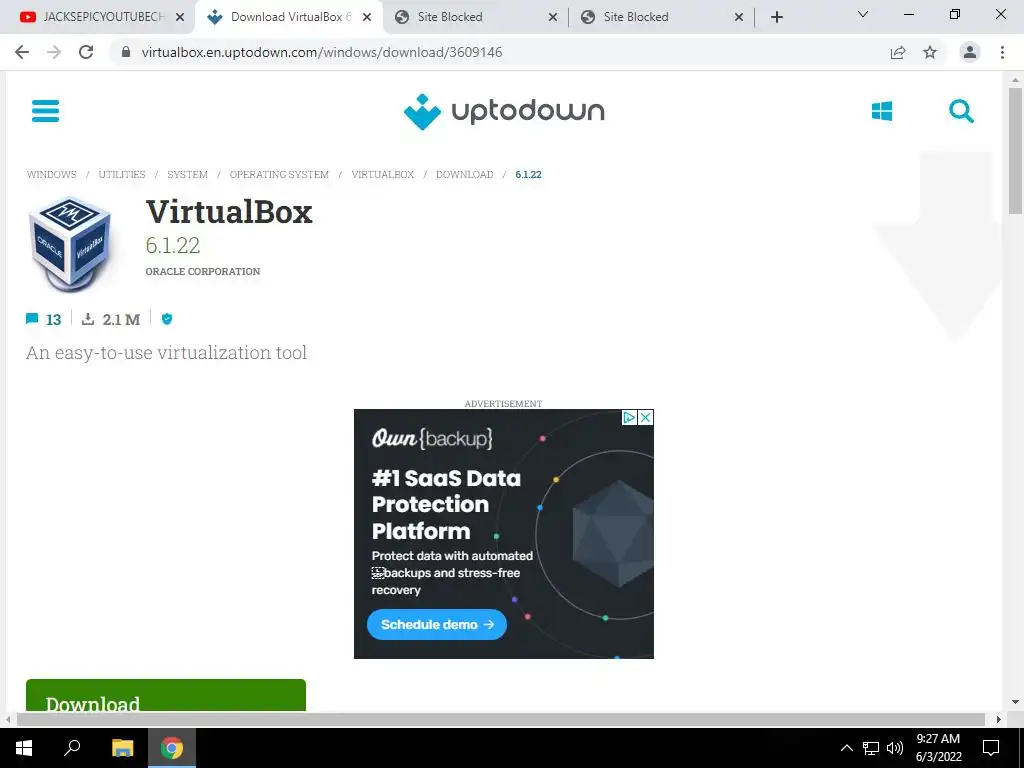Click the horizontal scrollbar right arrow
Viewport: 1024px width, 768px height.
pyautogui.click(x=999, y=719)
